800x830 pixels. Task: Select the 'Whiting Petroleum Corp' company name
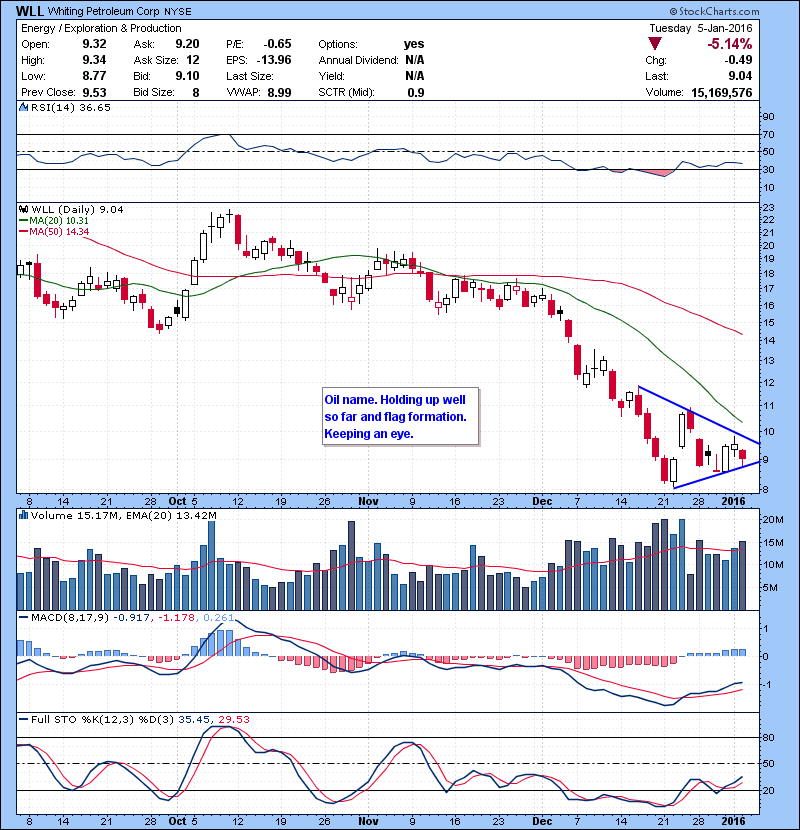point(103,11)
